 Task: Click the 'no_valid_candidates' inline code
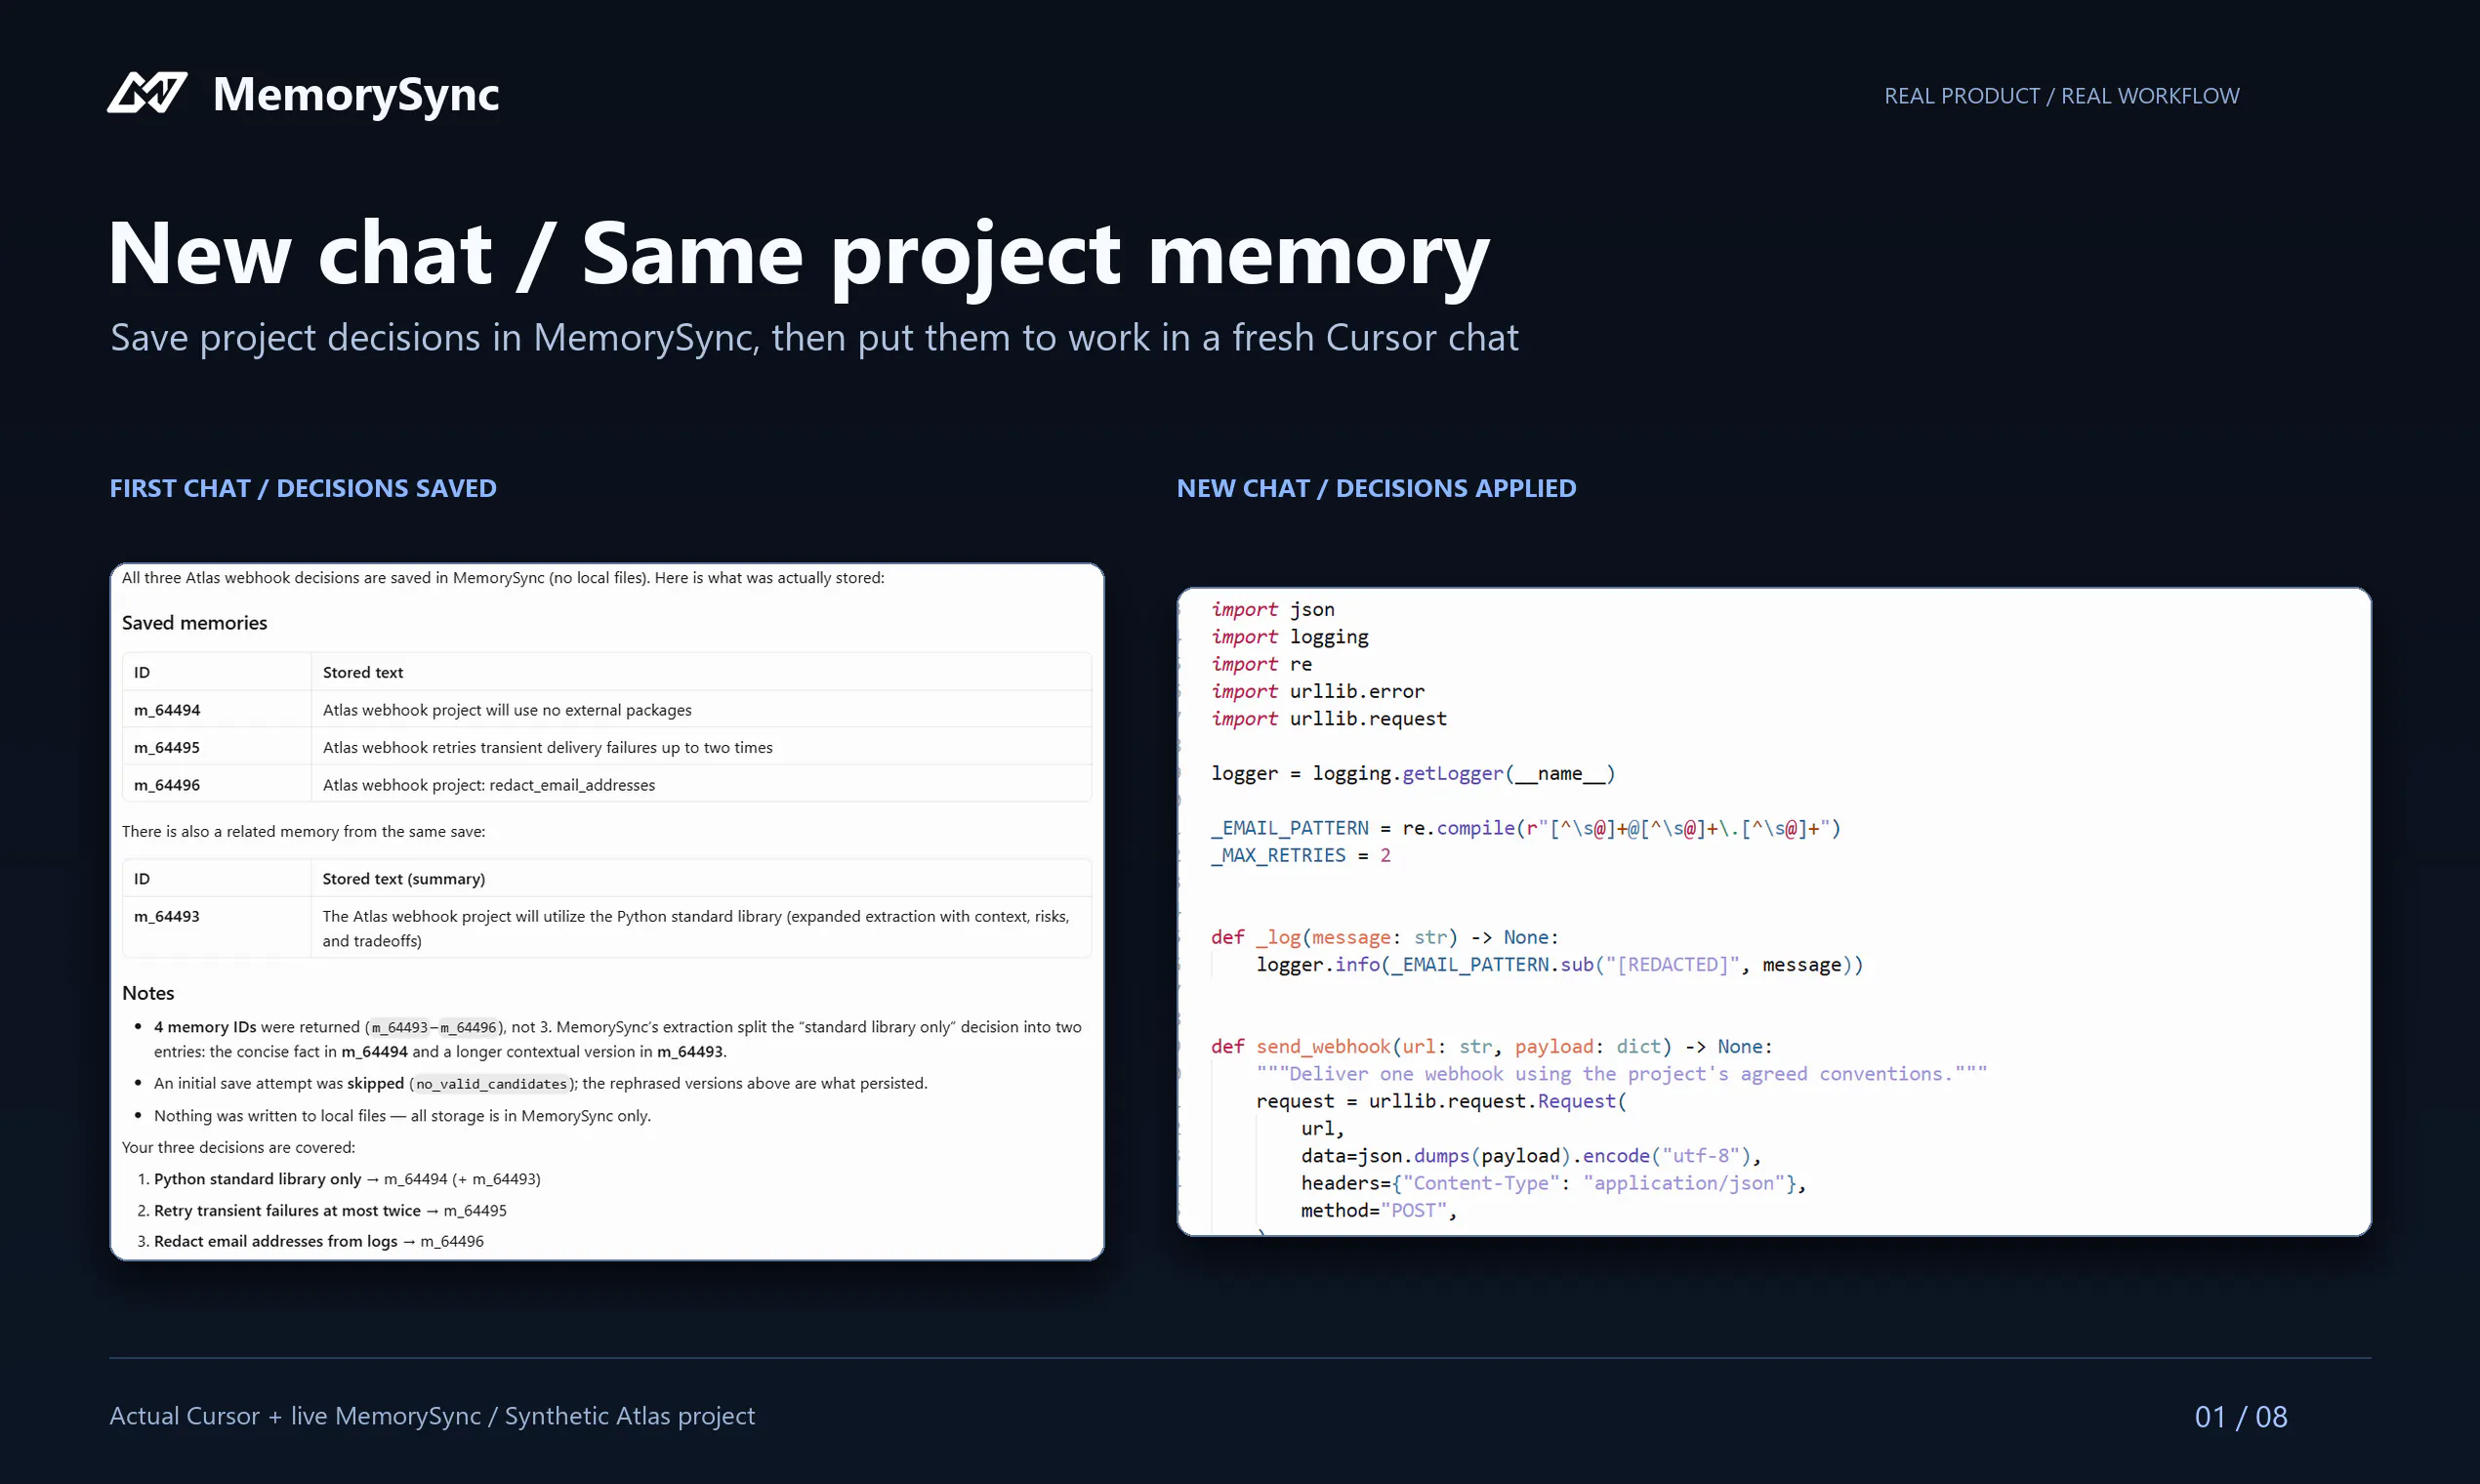coord(491,1084)
